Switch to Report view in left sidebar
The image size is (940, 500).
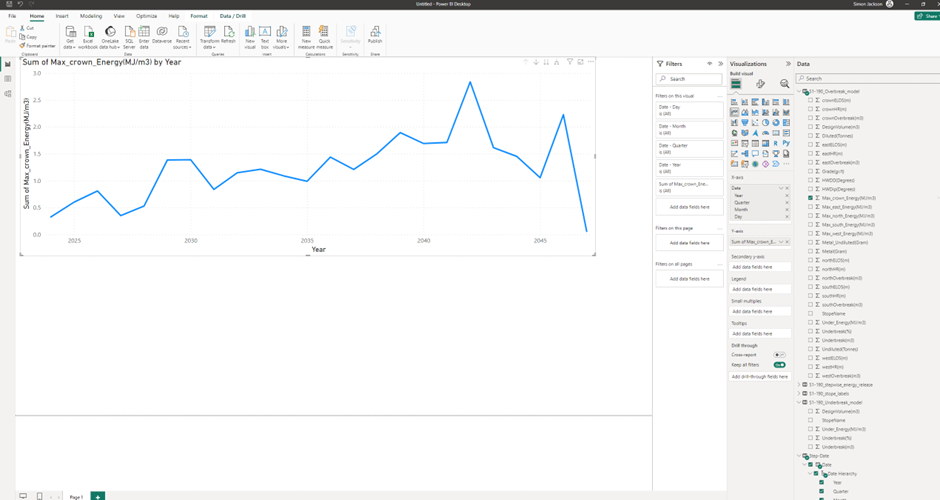point(8,64)
